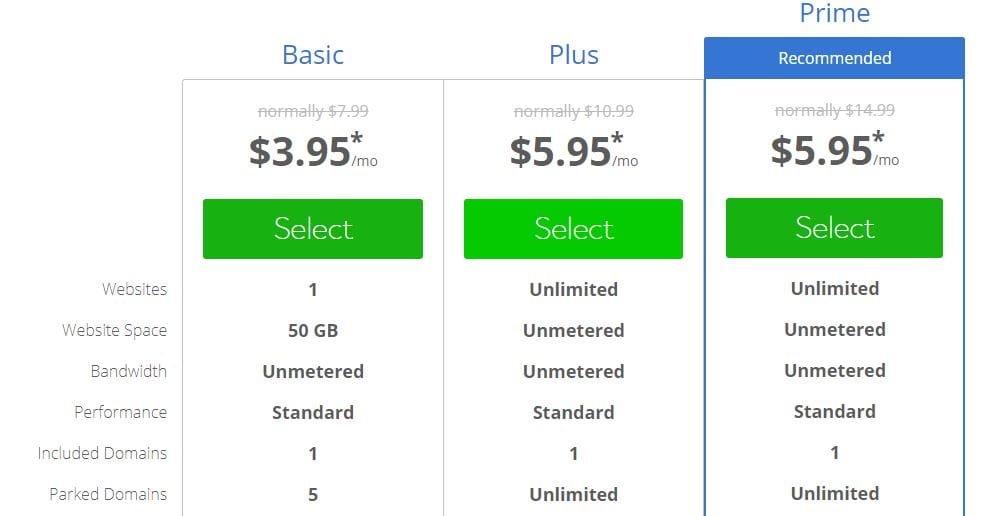Select the Included Domains row label
The height and width of the screenshot is (516, 1006).
[x=102, y=454]
